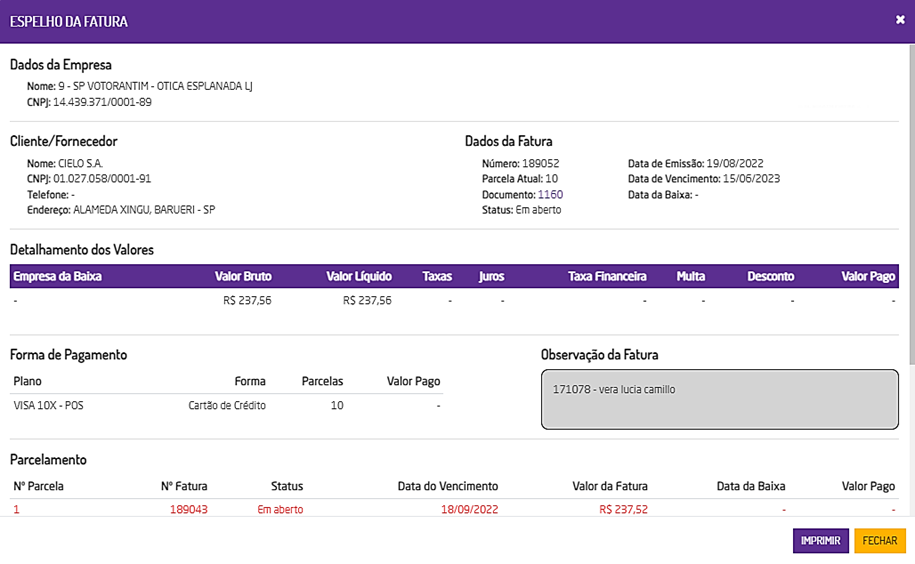Select the VISA 10X - POS plan row
The width and height of the screenshot is (915, 564).
click(48, 406)
